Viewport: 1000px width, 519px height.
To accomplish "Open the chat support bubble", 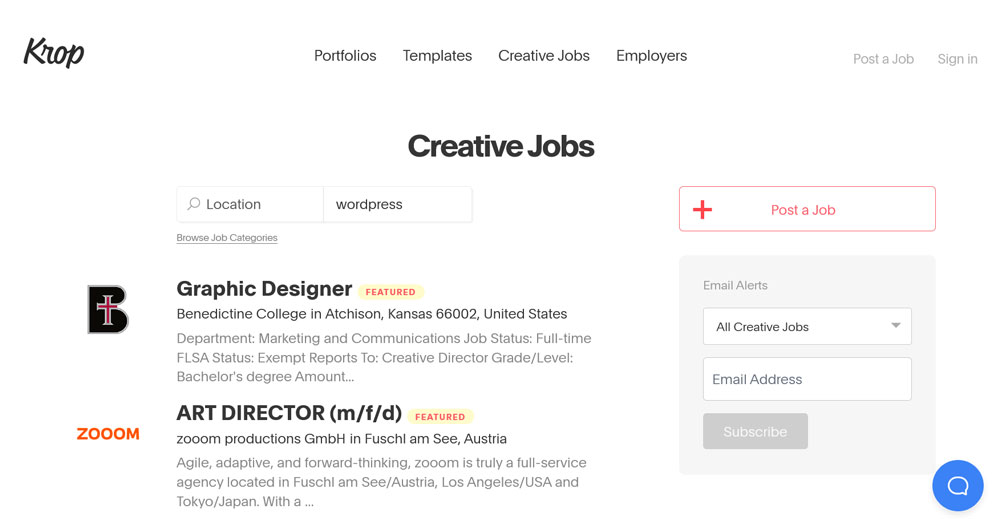I will (x=957, y=486).
